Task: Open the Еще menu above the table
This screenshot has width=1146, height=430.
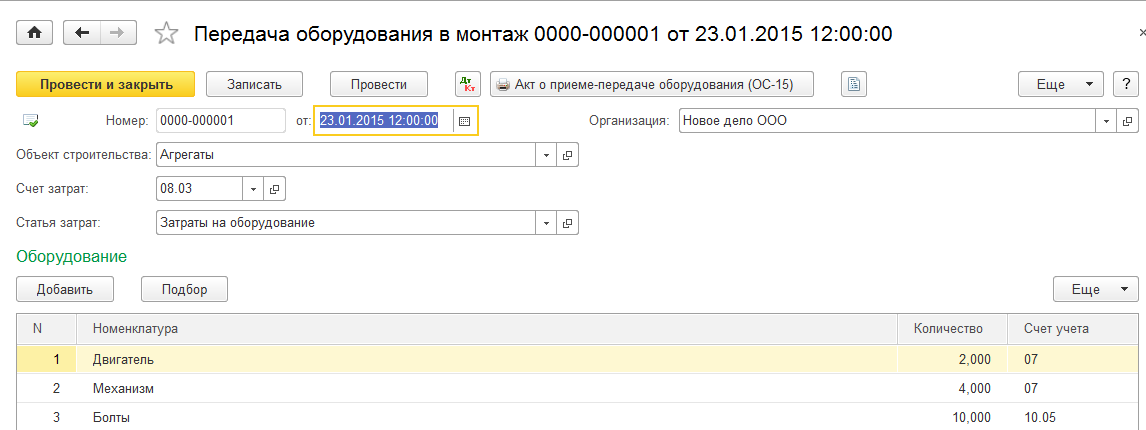Action: coord(1095,289)
